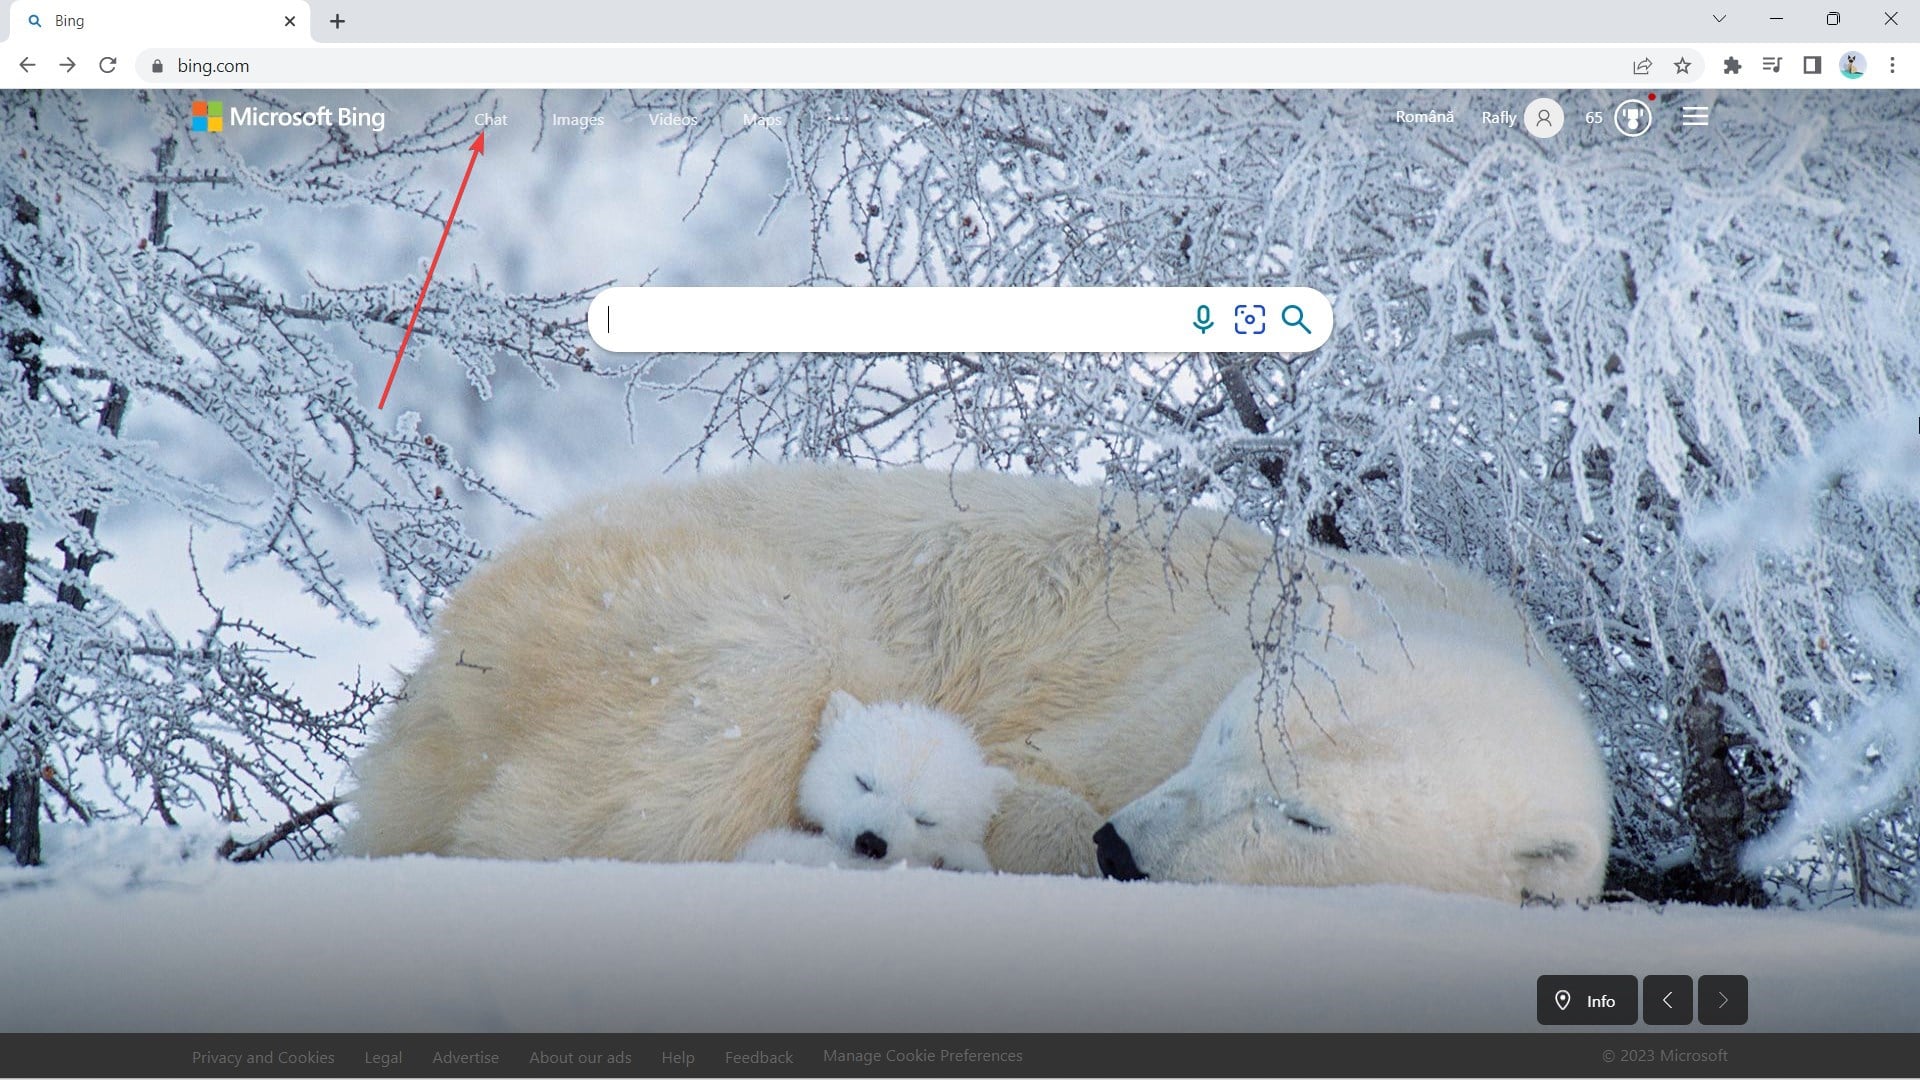1920x1080 pixels.
Task: Go to Images section
Action: [578, 119]
